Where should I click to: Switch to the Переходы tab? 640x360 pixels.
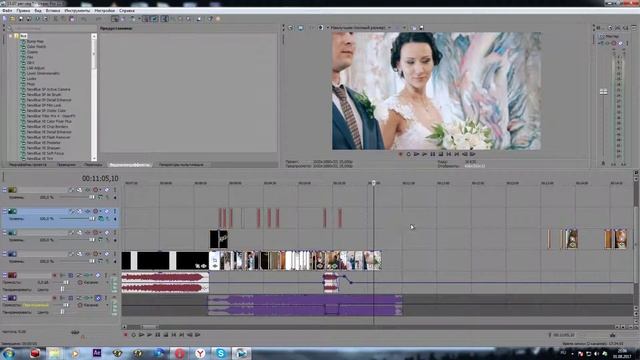93,165
